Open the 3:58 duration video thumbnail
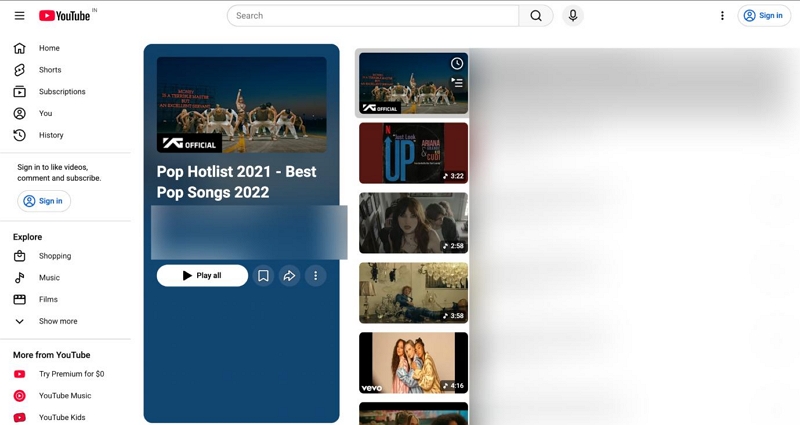Image resolution: width=800 pixels, height=425 pixels. point(413,293)
